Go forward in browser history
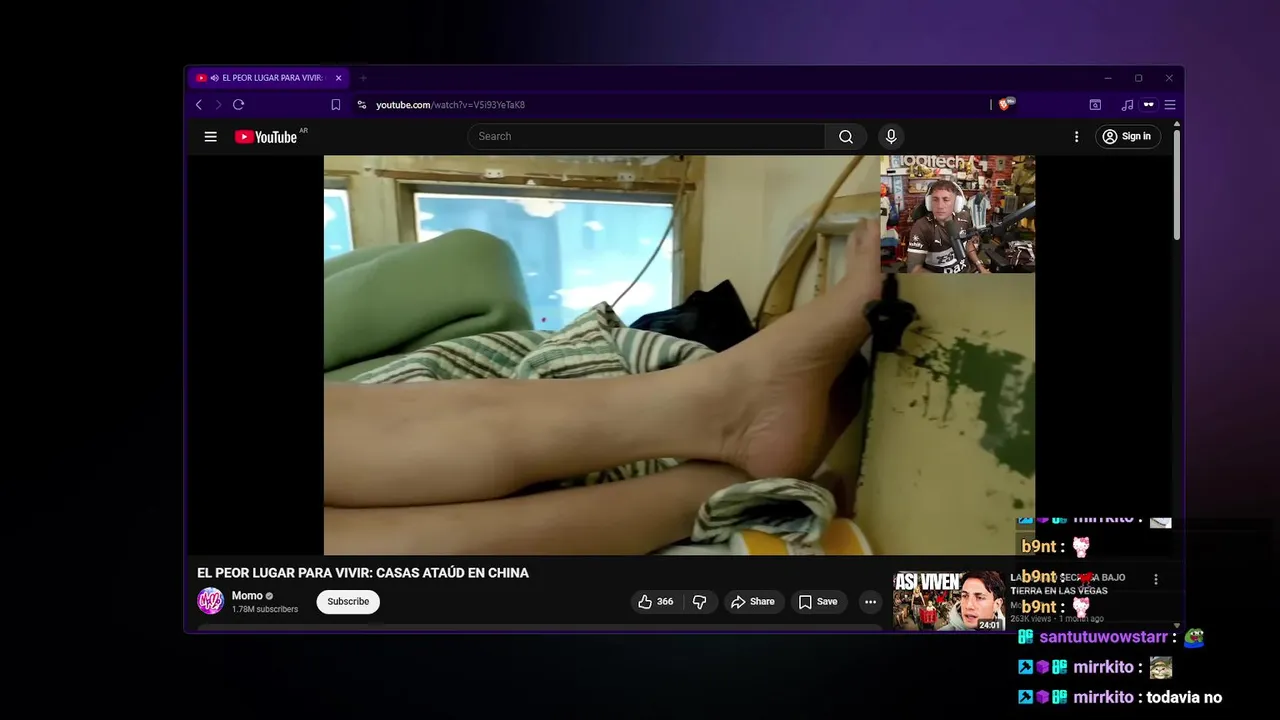 [218, 105]
